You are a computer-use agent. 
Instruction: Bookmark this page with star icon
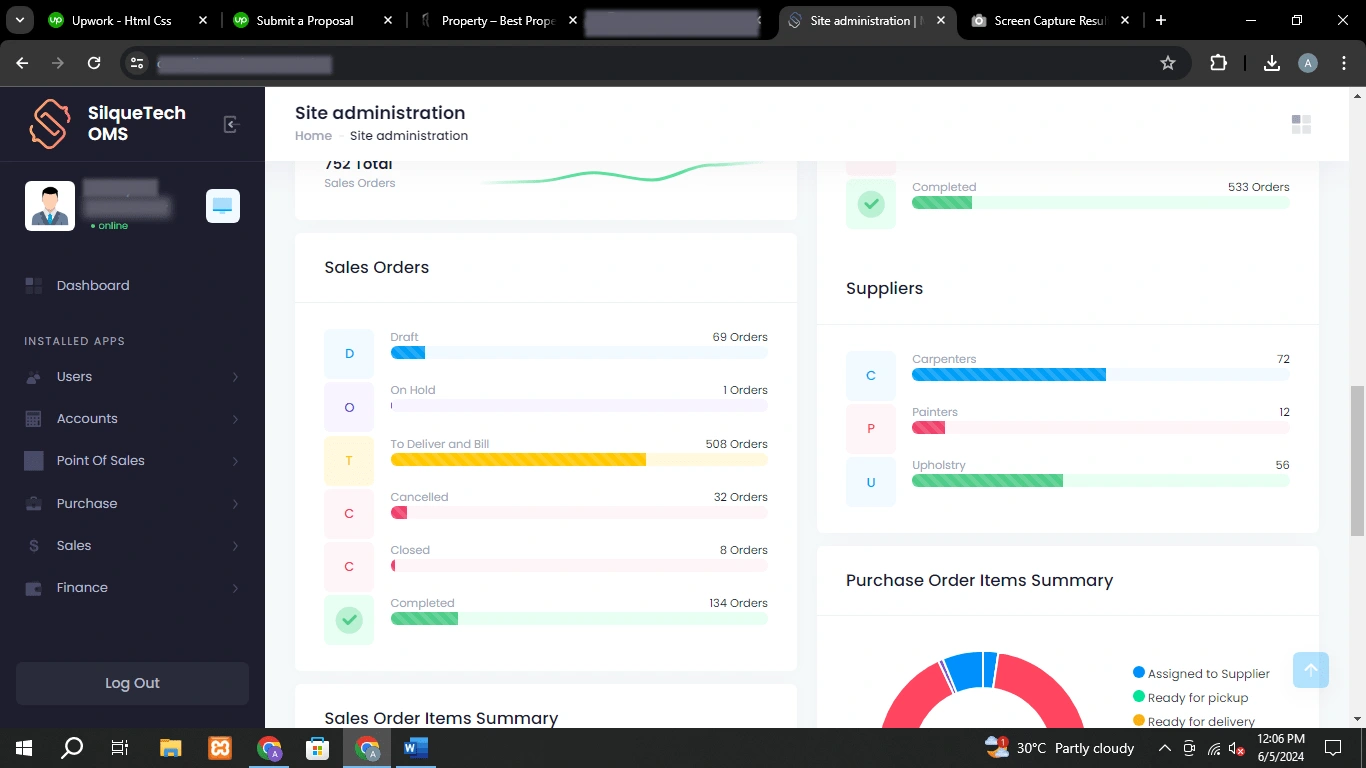pyautogui.click(x=1167, y=63)
